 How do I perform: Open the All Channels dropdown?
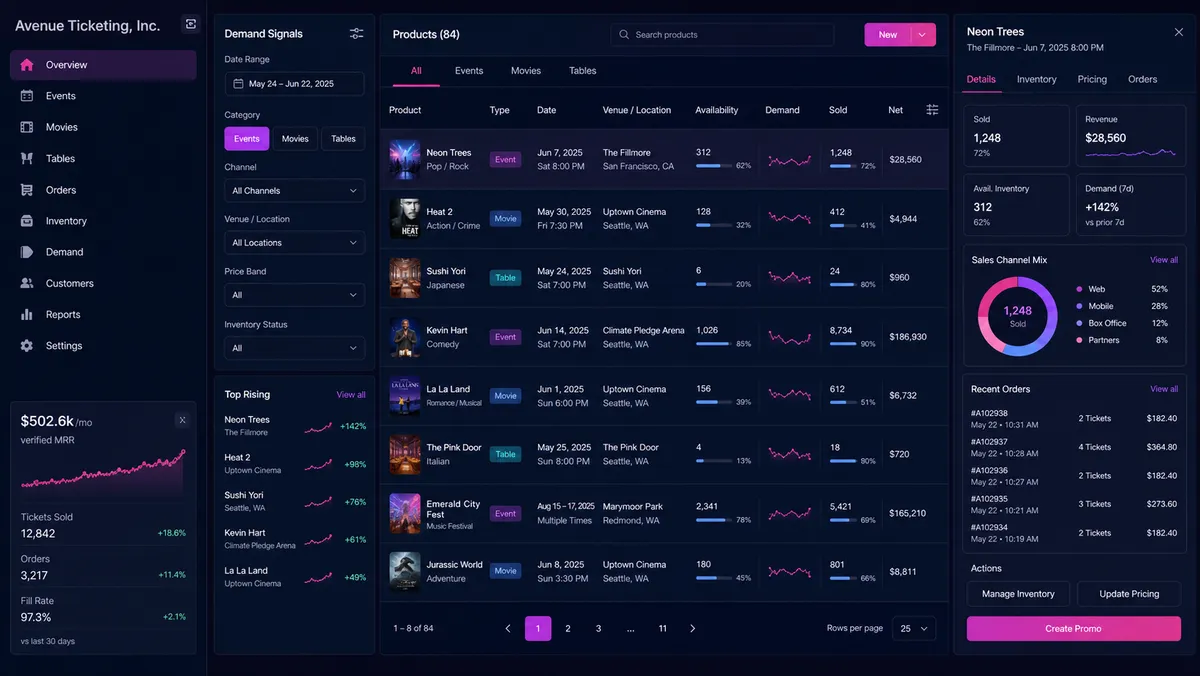click(x=295, y=191)
